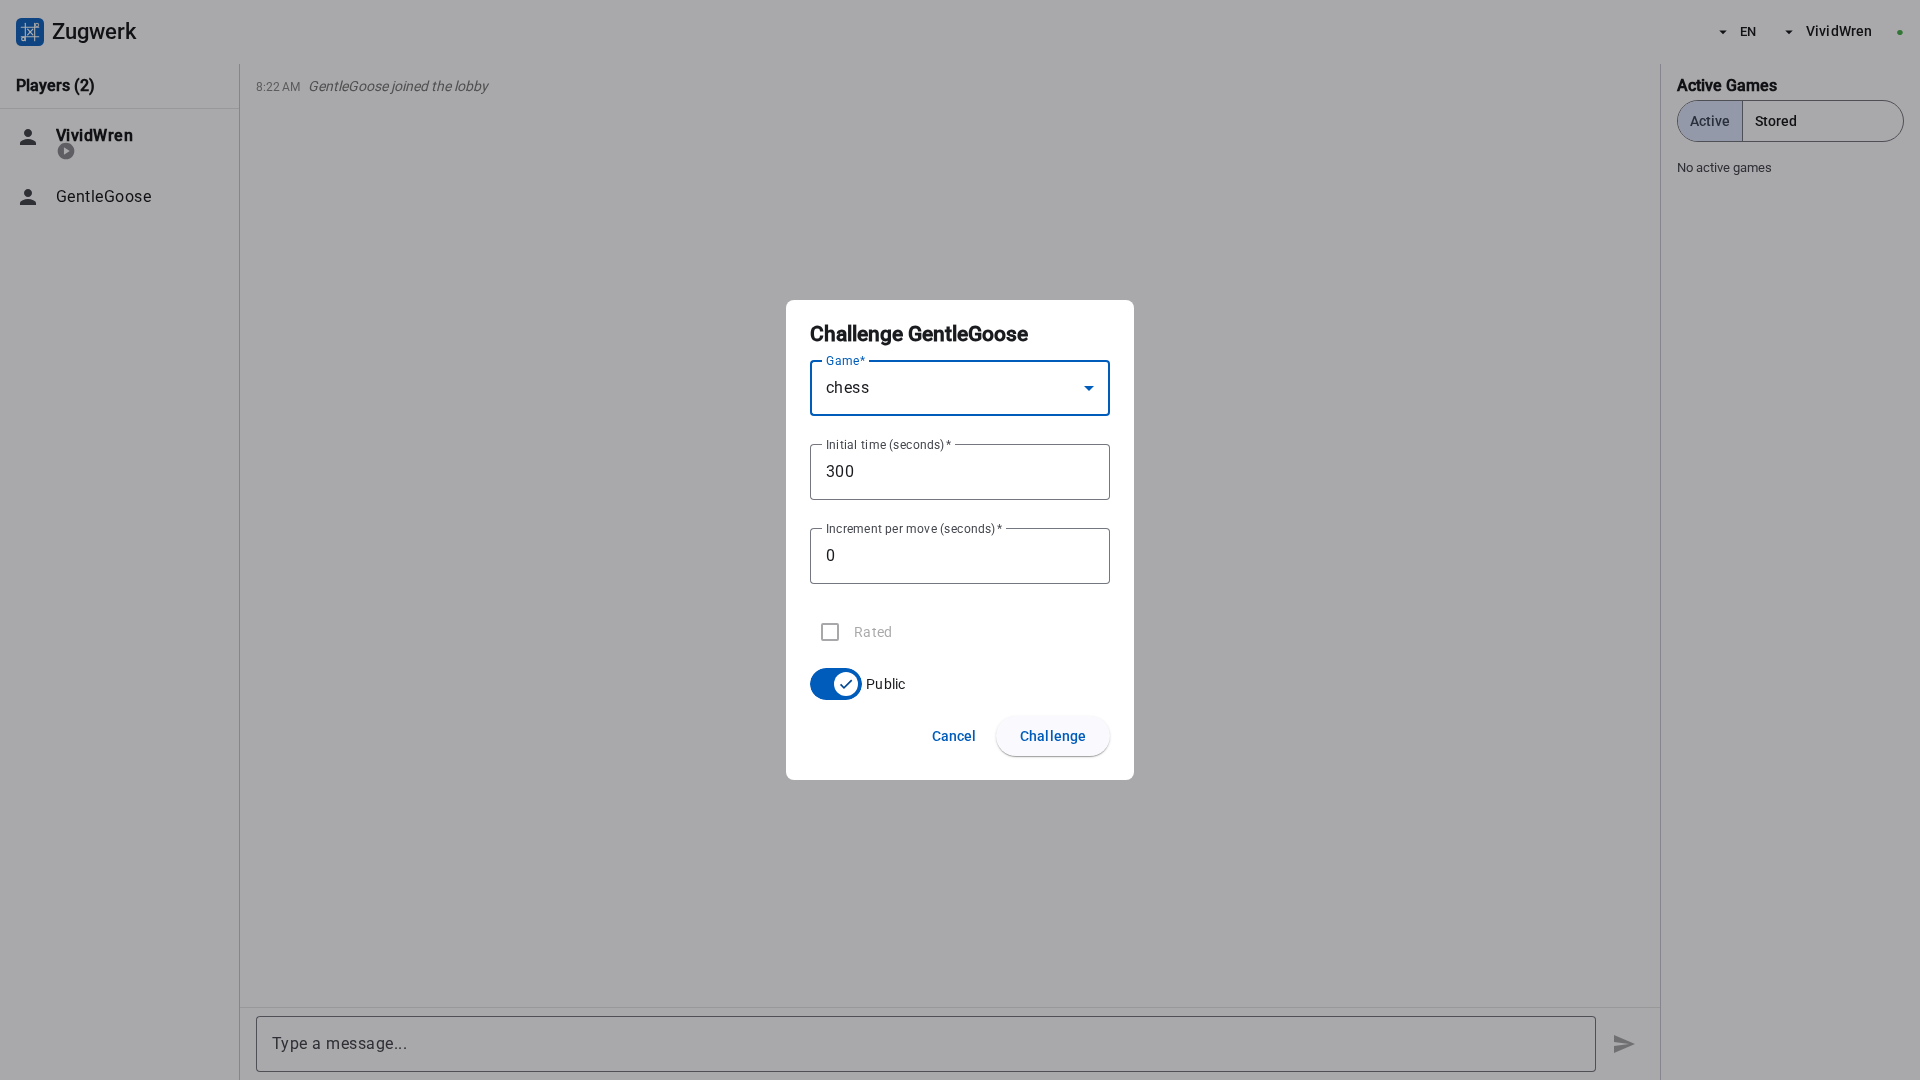Select VividWren in the players list

120,141
